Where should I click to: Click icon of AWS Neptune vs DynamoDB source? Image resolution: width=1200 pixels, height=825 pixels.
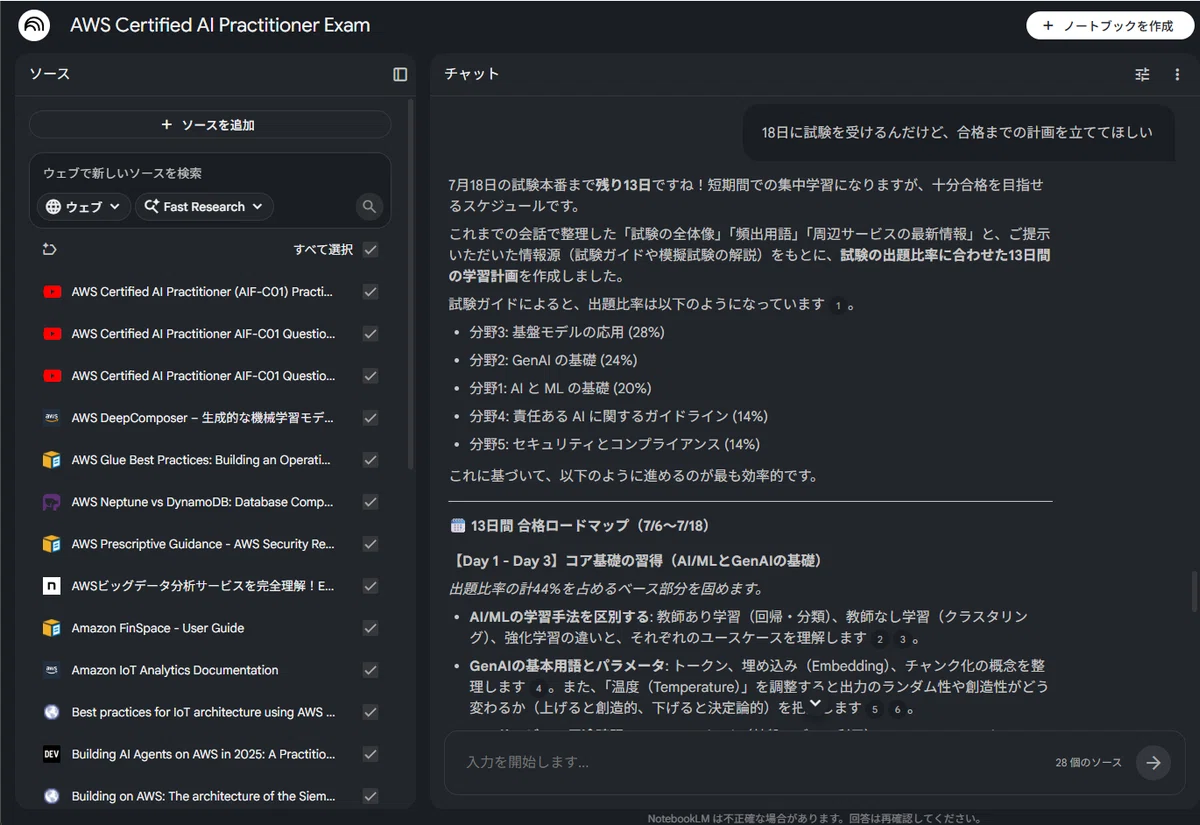pyautogui.click(x=52, y=502)
